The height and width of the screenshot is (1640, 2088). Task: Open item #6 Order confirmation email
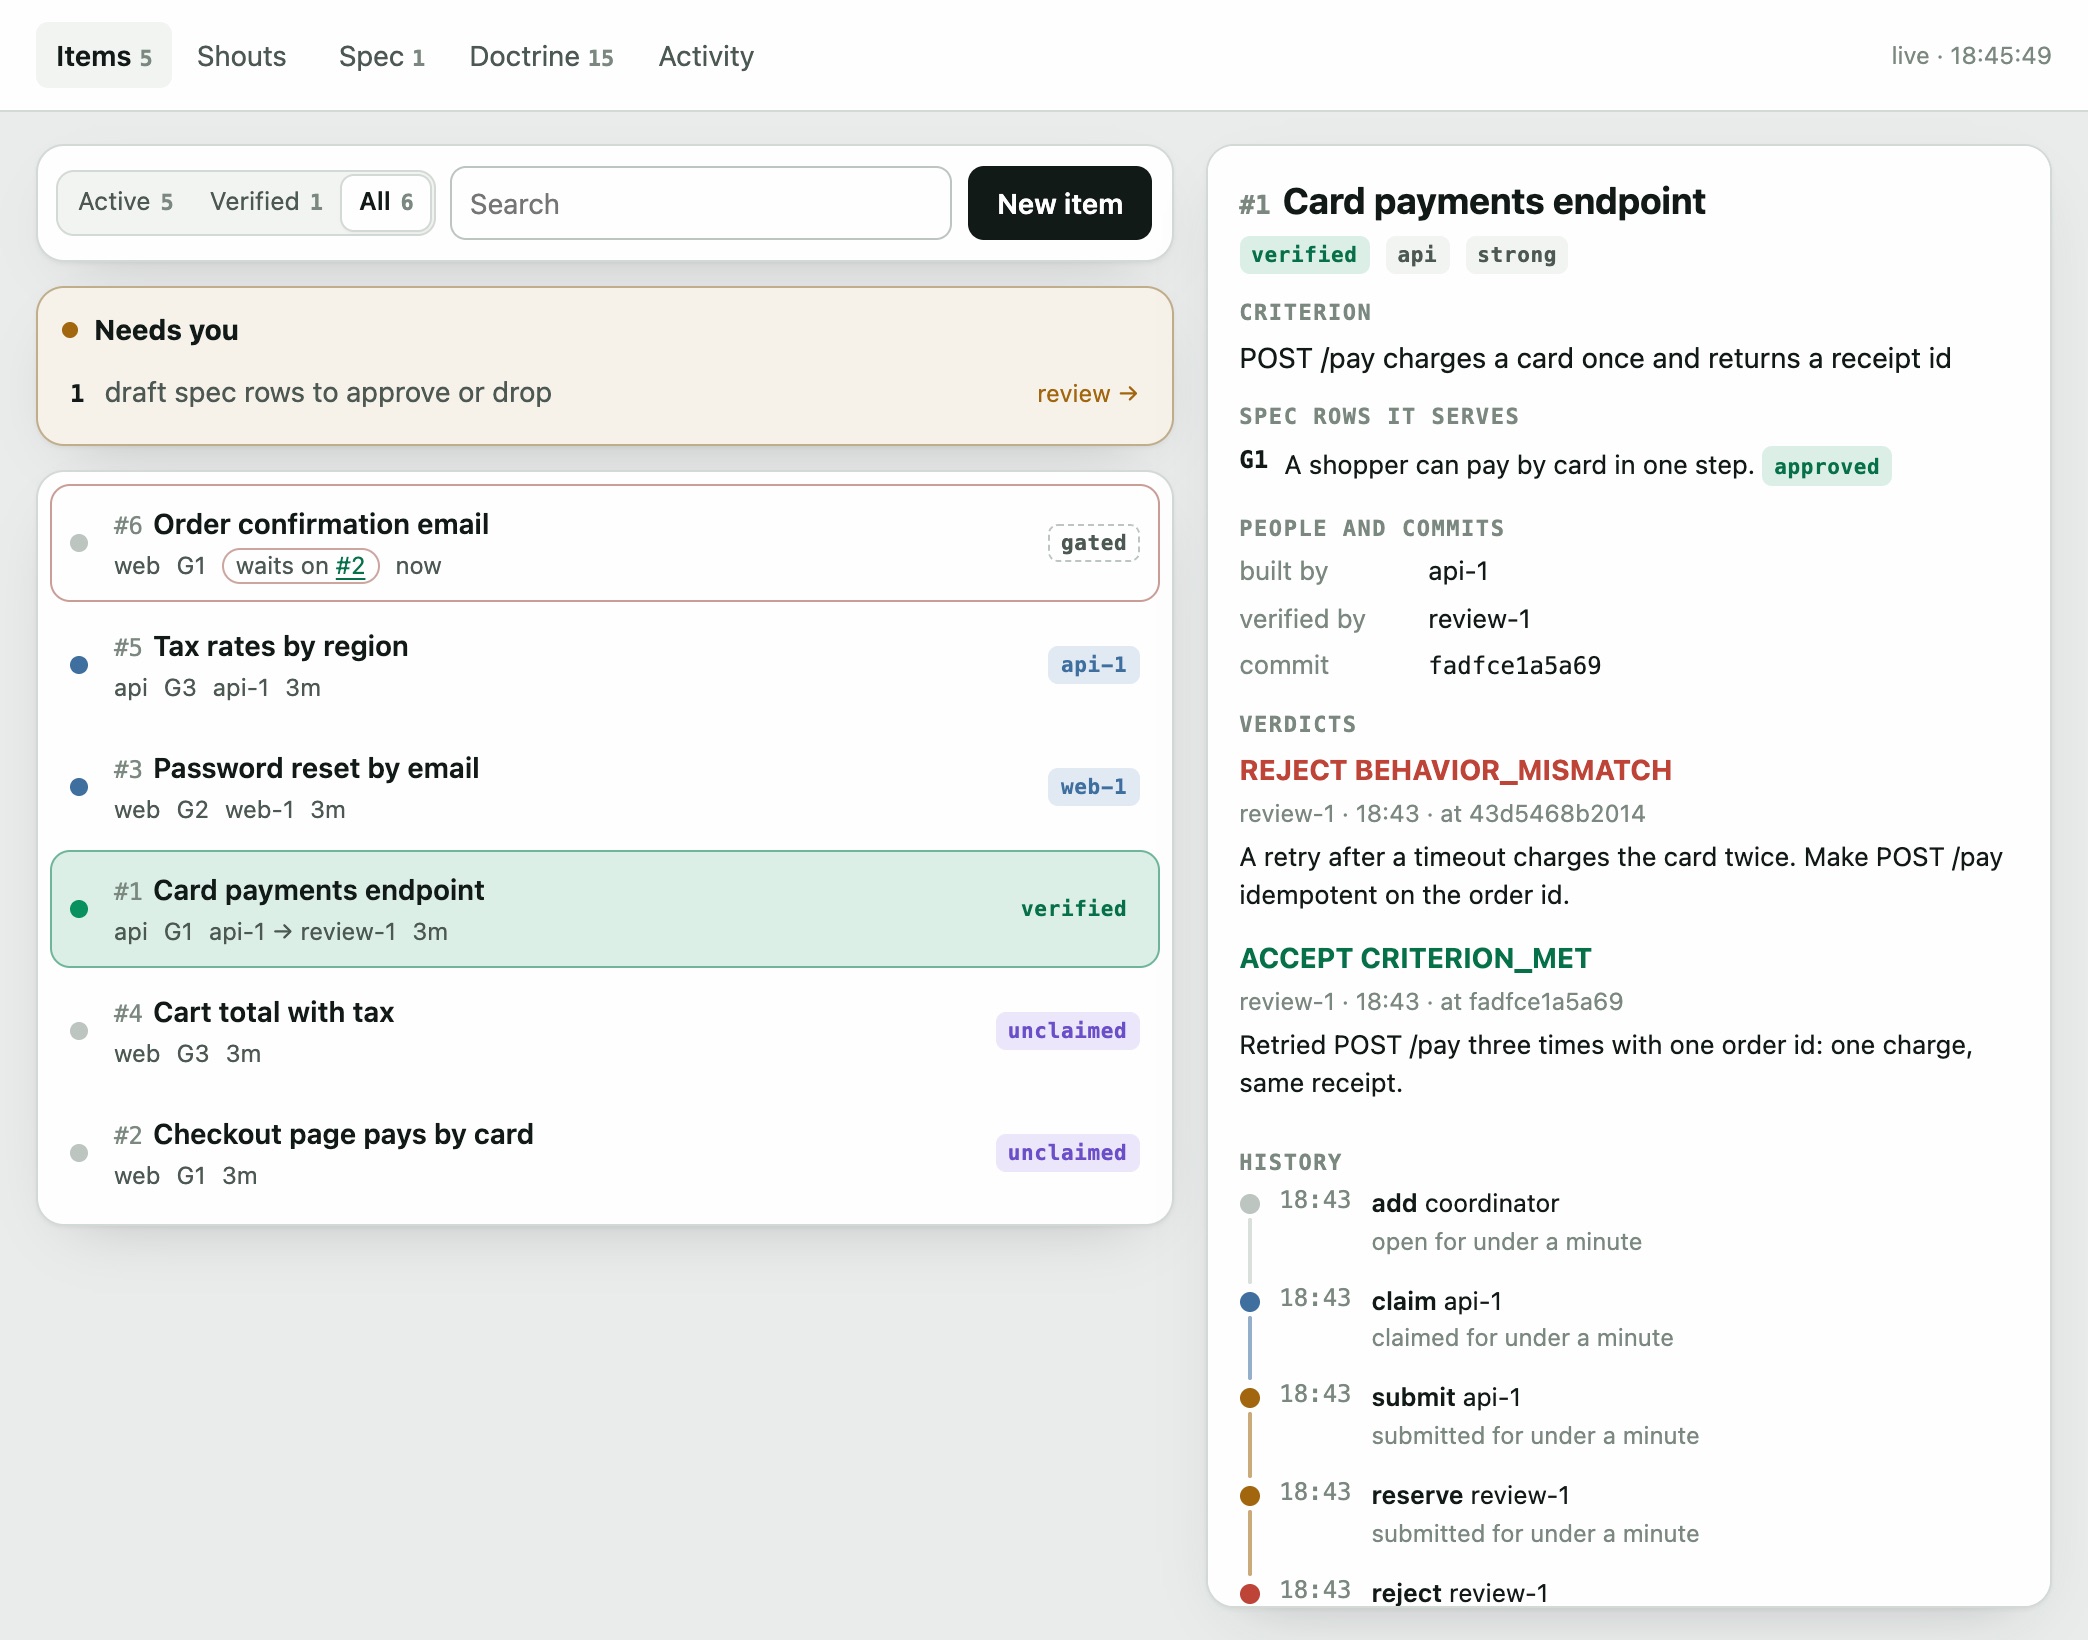pos(605,543)
